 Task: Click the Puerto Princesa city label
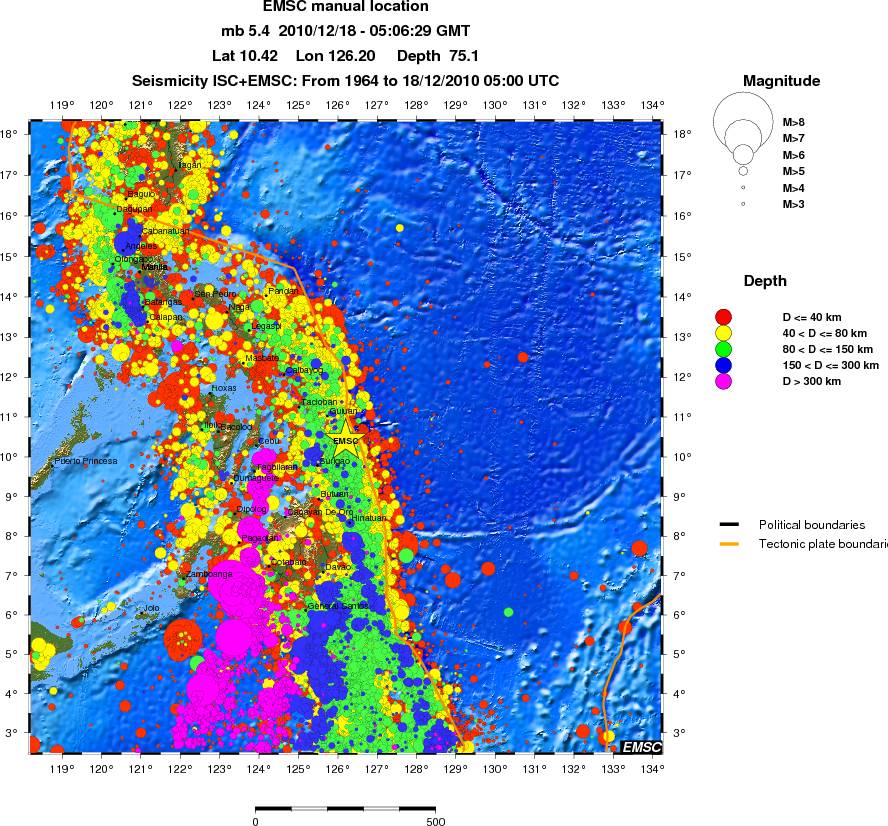[x=86, y=461]
